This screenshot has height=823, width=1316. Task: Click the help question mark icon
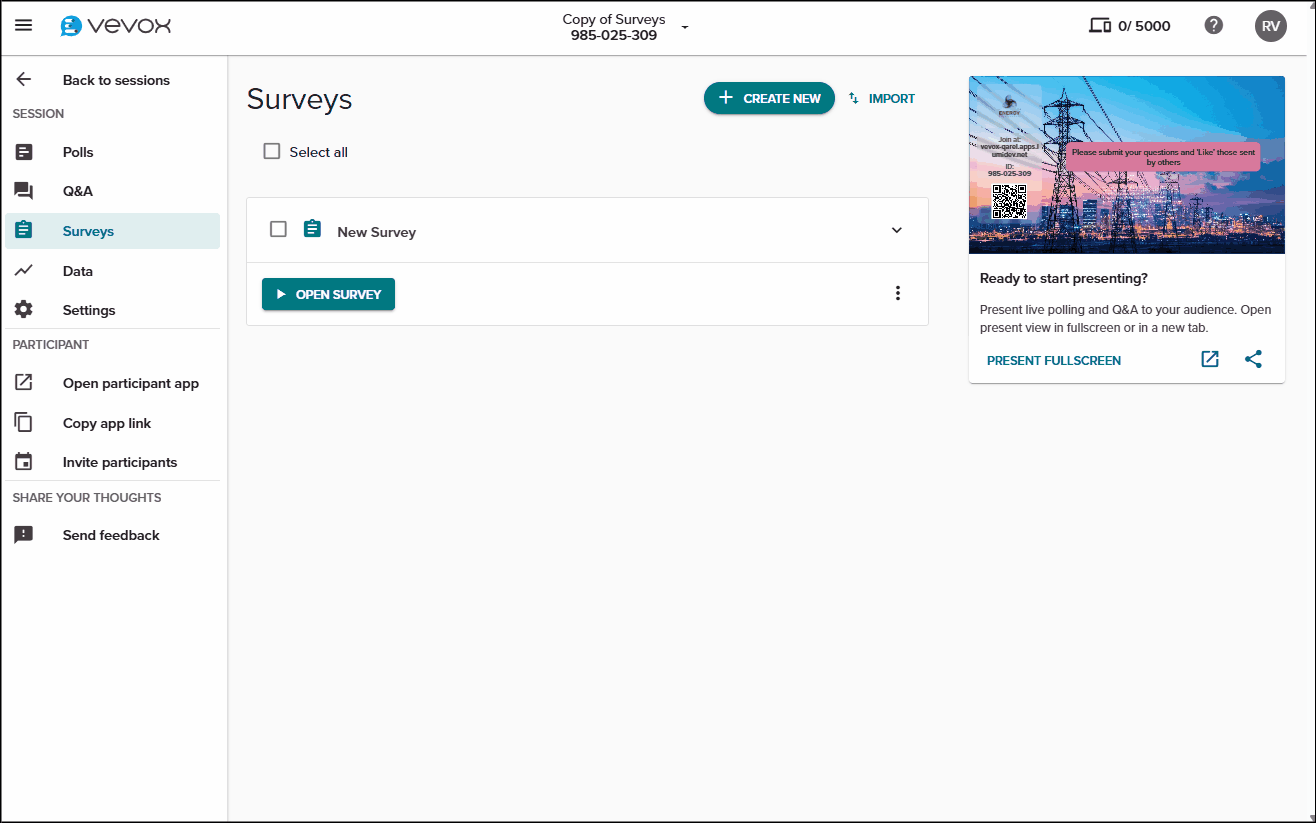[1214, 25]
